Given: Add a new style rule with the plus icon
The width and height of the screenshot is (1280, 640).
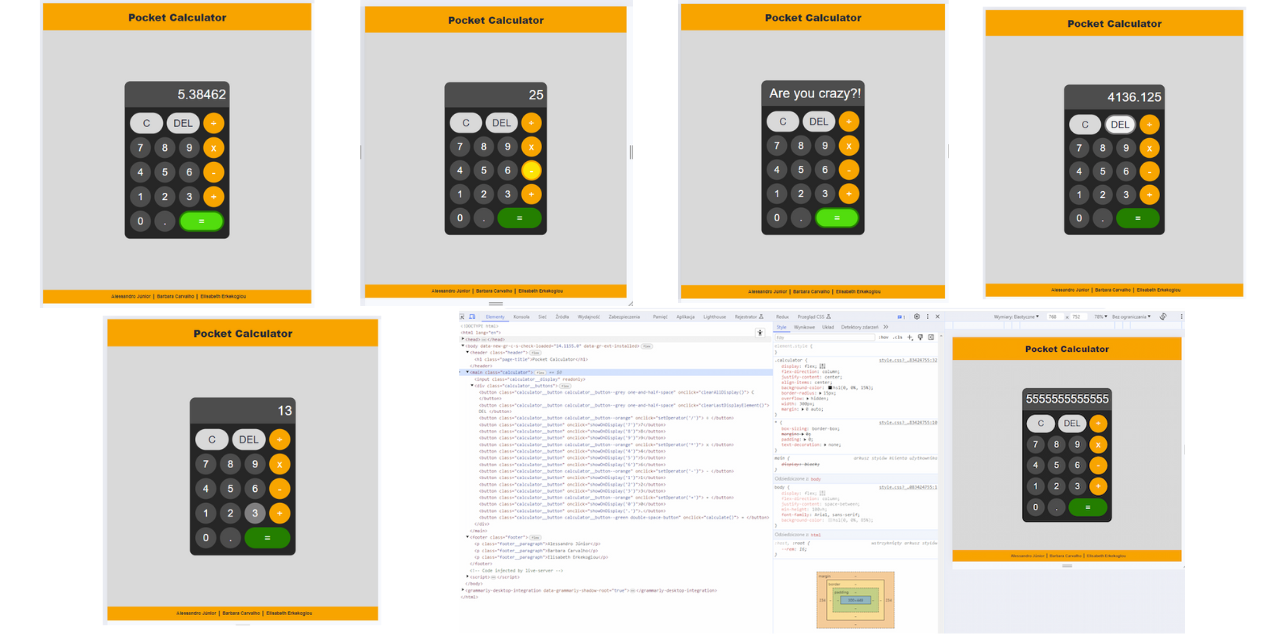Looking at the screenshot, I should point(909,337).
